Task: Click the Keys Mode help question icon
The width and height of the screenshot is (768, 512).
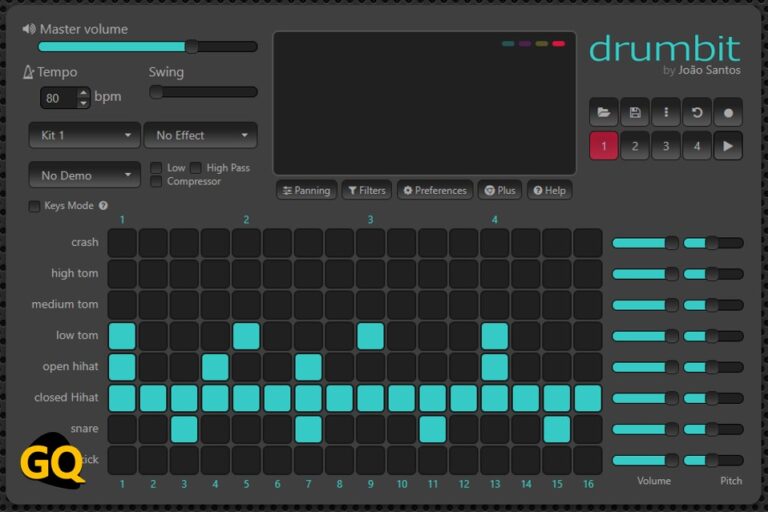Action: coord(103,206)
